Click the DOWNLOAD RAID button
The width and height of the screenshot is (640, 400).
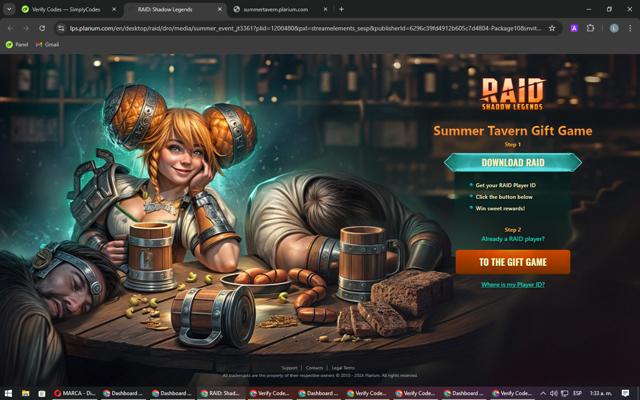[513, 162]
